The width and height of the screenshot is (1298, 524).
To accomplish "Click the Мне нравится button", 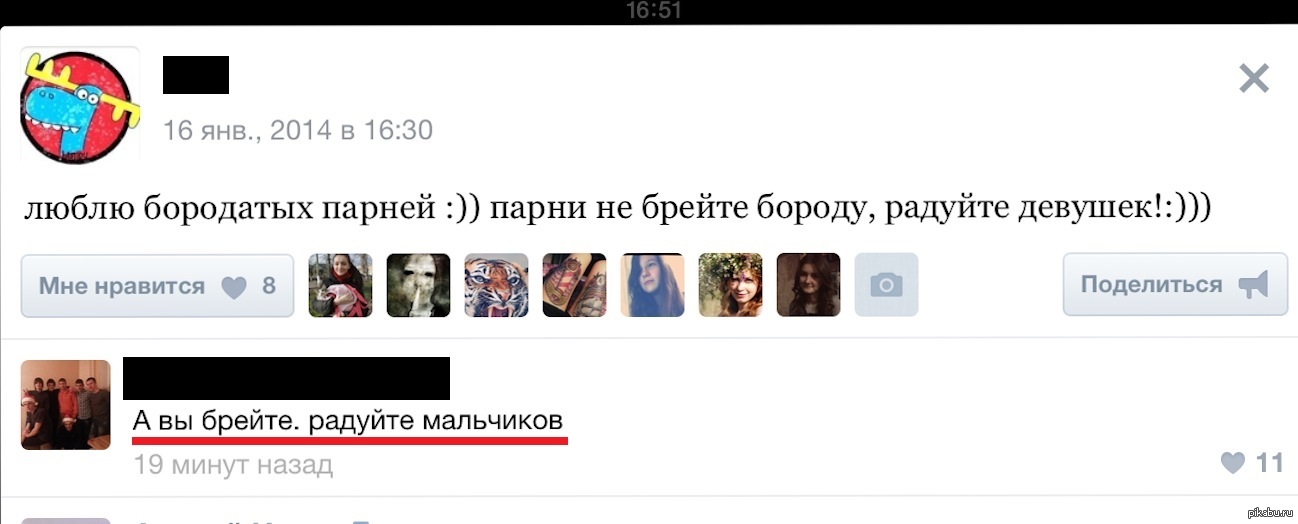I will pos(157,286).
